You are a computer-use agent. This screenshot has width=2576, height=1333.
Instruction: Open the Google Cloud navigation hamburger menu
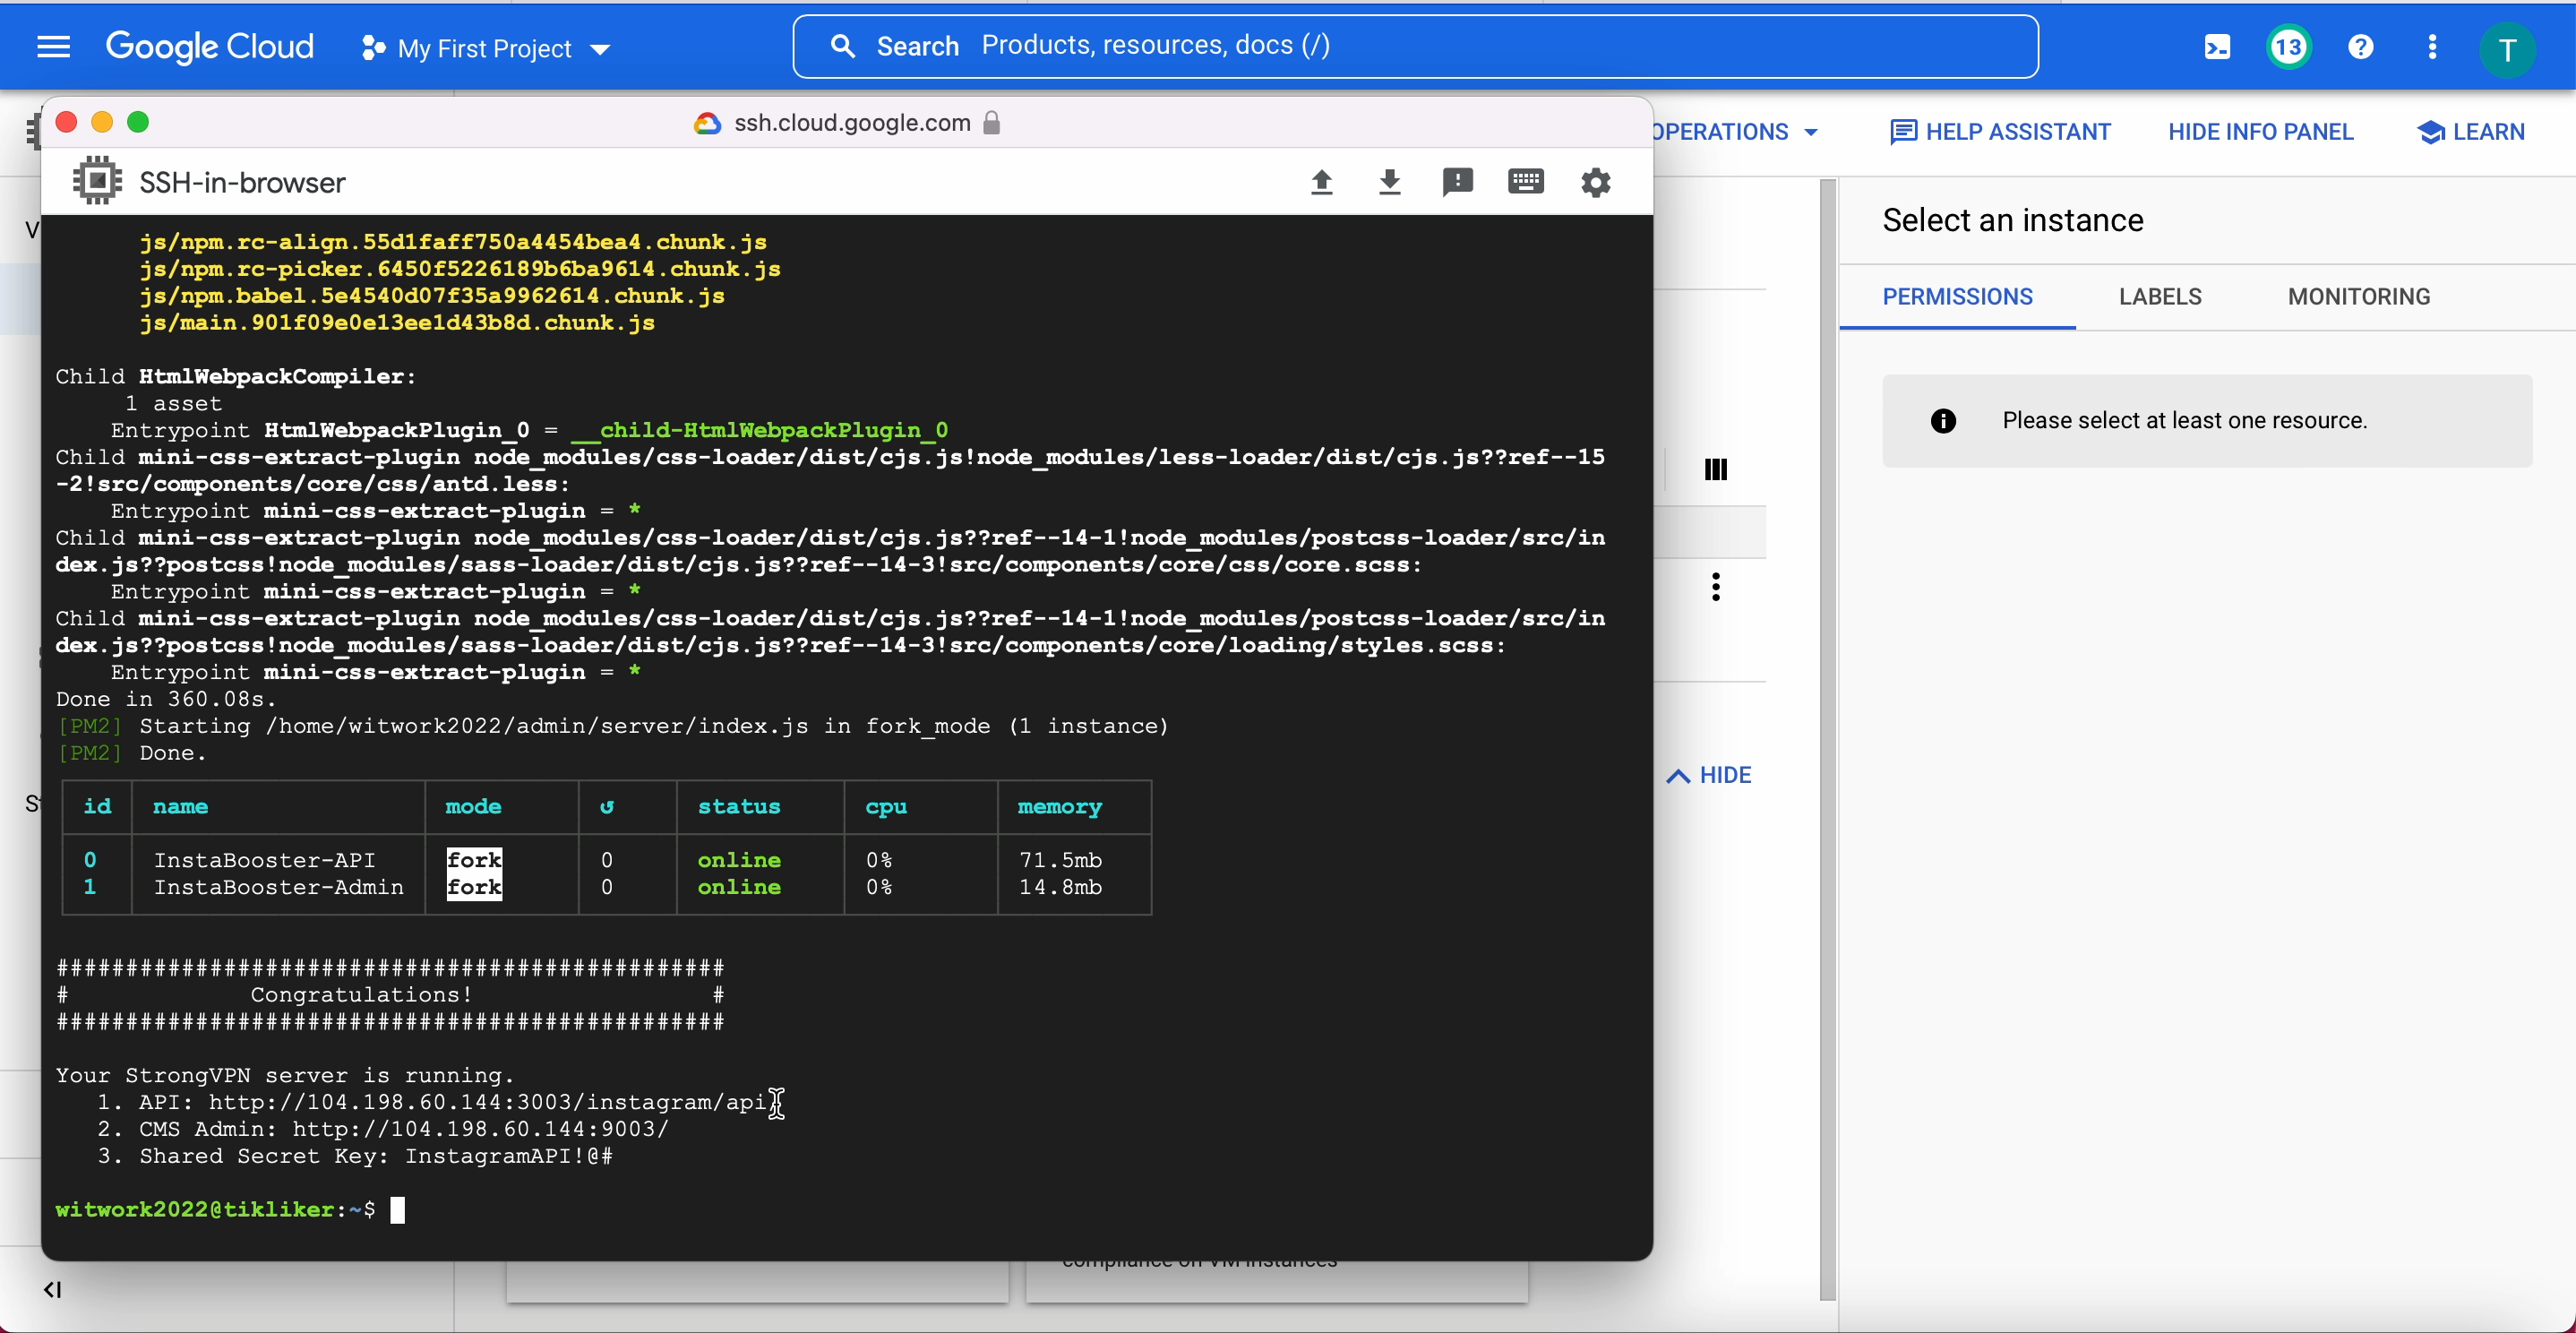click(x=53, y=47)
